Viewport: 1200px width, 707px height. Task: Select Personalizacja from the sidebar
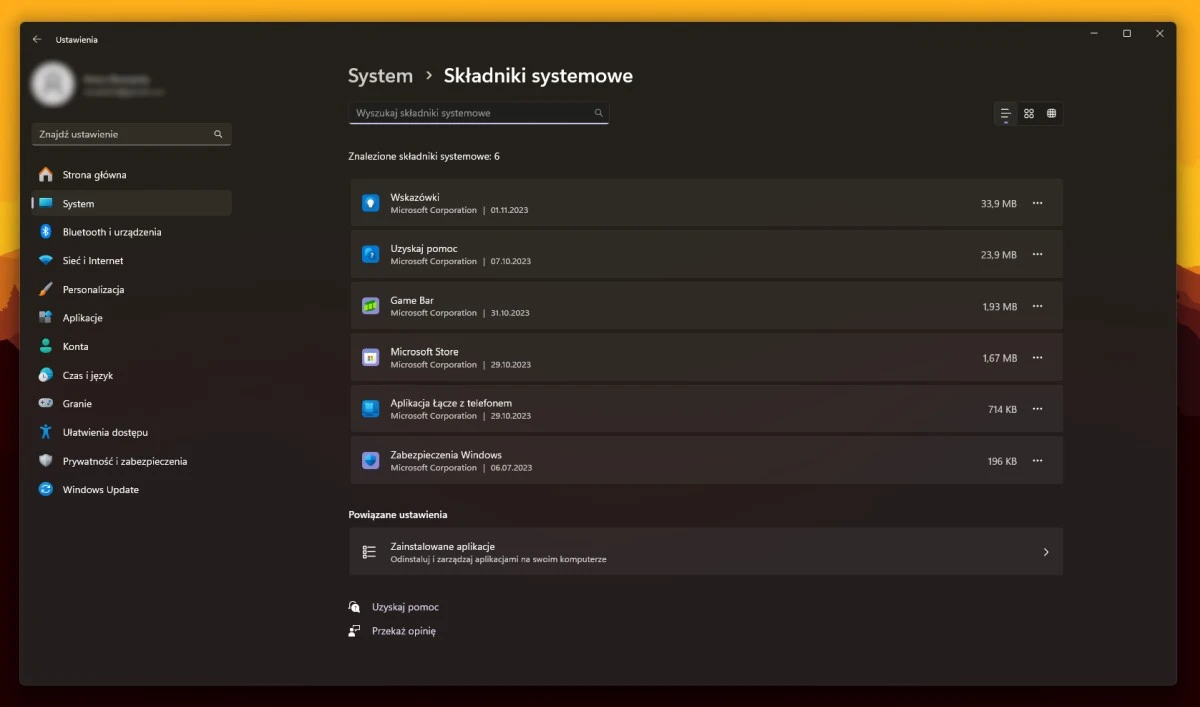pos(93,289)
